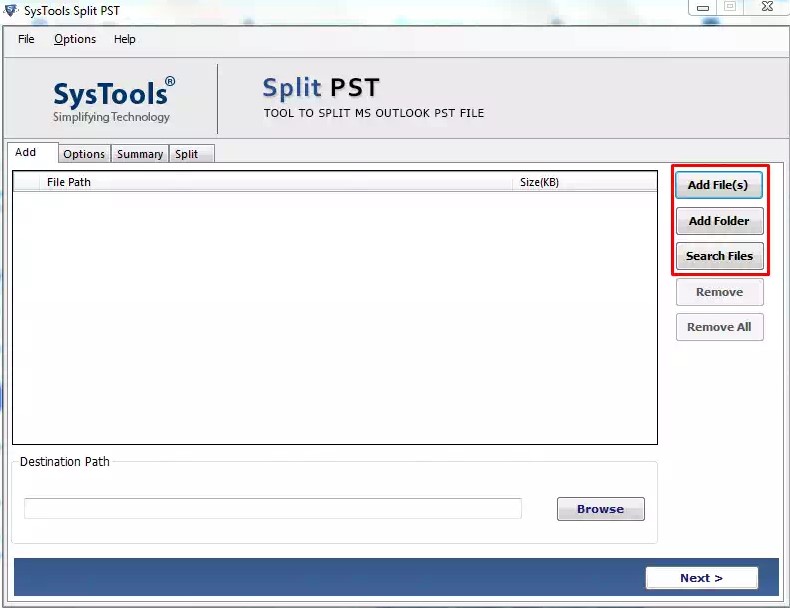Image resolution: width=790 pixels, height=608 pixels.
Task: Browse for a destination path
Action: pyautogui.click(x=601, y=509)
